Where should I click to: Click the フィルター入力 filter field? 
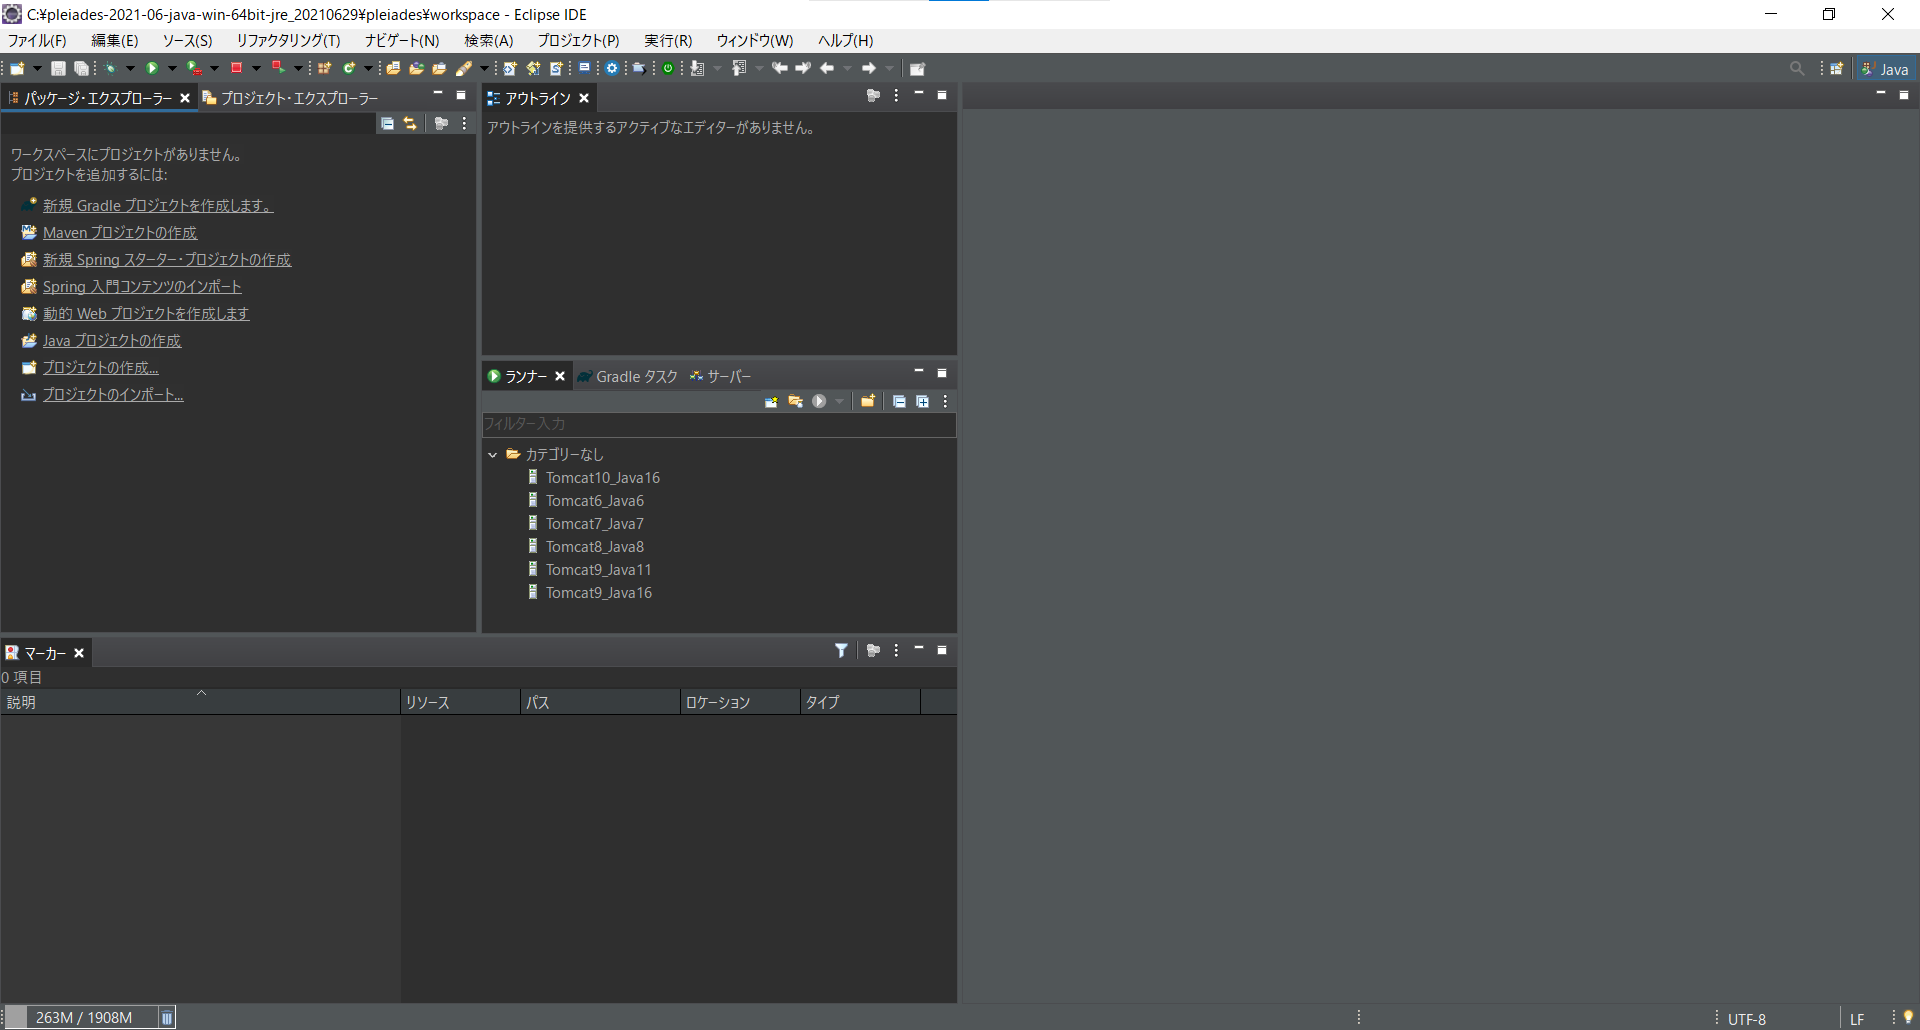point(719,424)
